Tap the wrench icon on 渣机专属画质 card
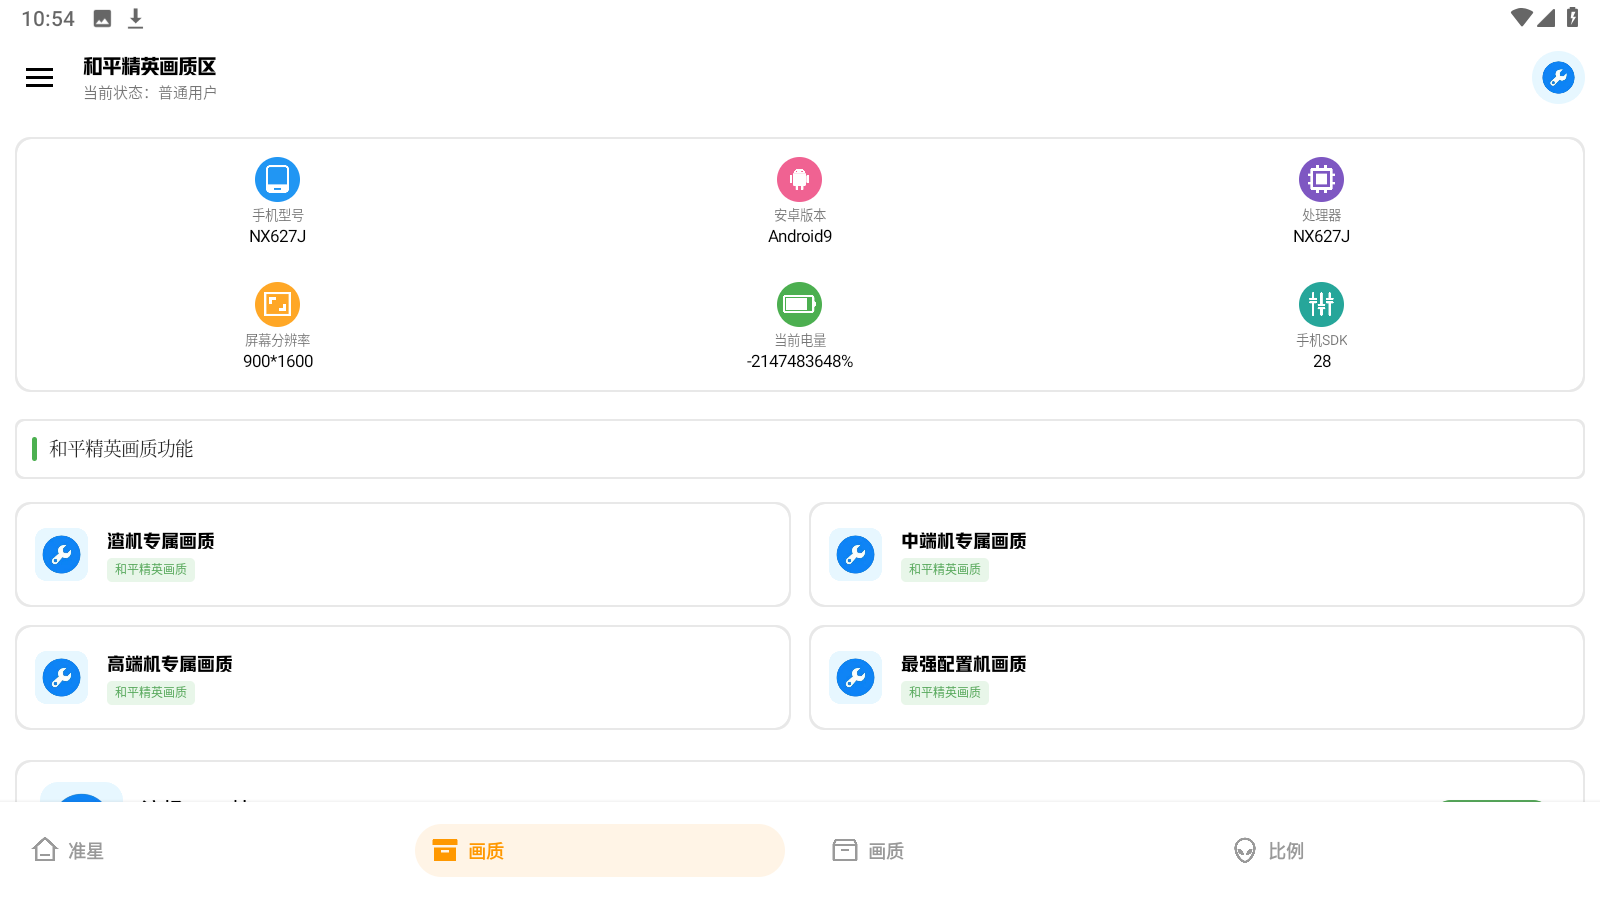The height and width of the screenshot is (900, 1600). pos(61,554)
